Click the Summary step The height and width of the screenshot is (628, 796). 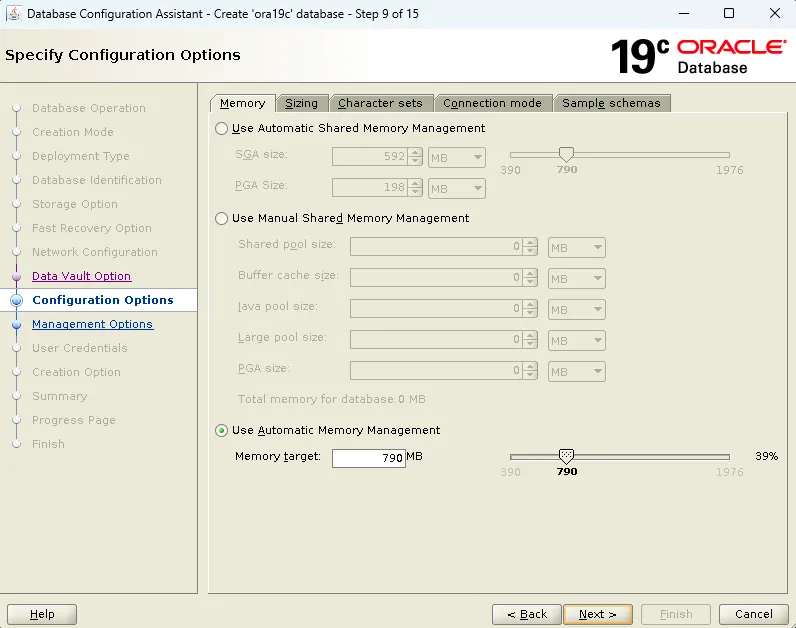tap(60, 396)
